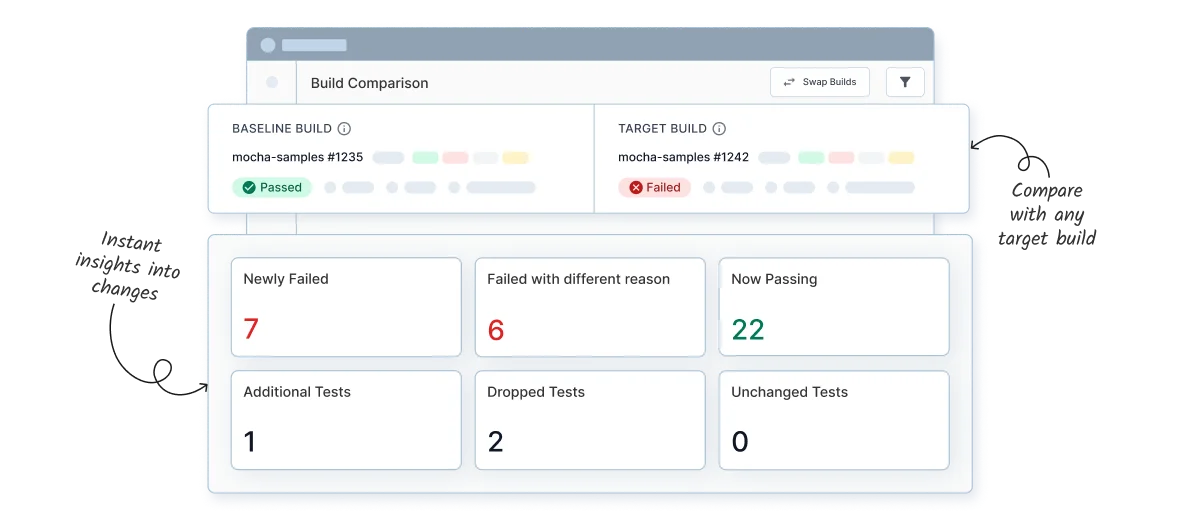Click red tag chip in baseline build
The width and height of the screenshot is (1180, 520).
tap(455, 158)
